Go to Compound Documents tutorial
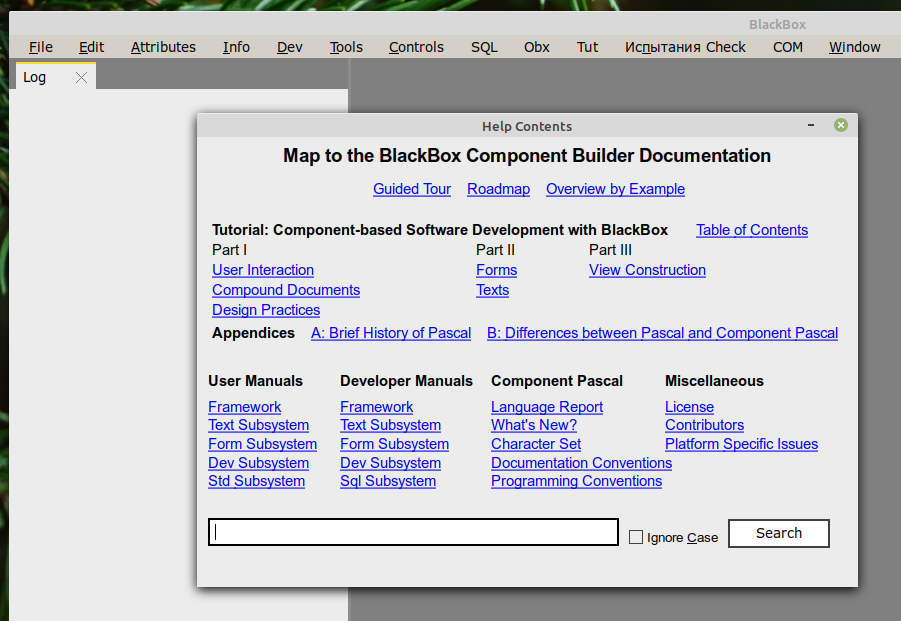The width and height of the screenshot is (901, 621). tap(286, 290)
